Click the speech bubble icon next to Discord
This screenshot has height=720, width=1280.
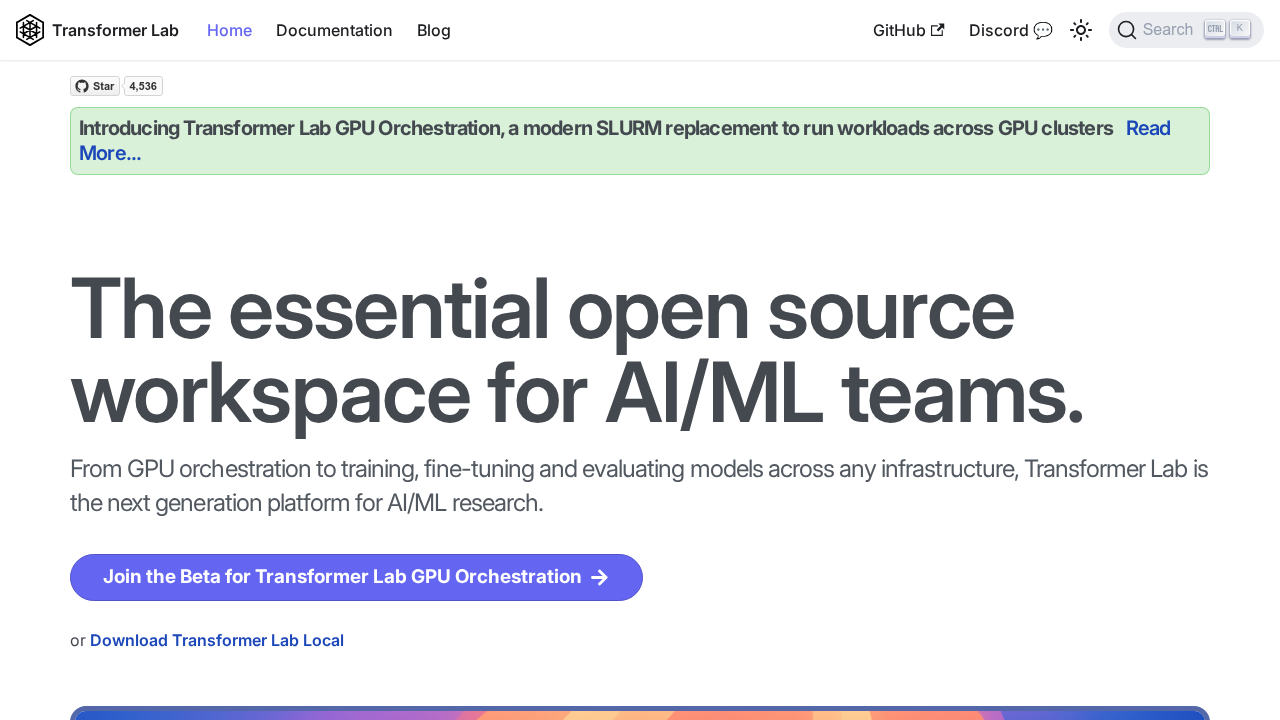(1044, 30)
